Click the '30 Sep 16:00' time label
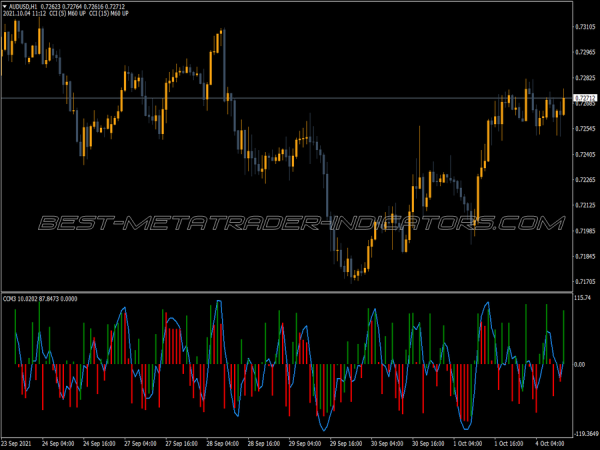Viewport: 600px width, 450px height. tap(428, 444)
